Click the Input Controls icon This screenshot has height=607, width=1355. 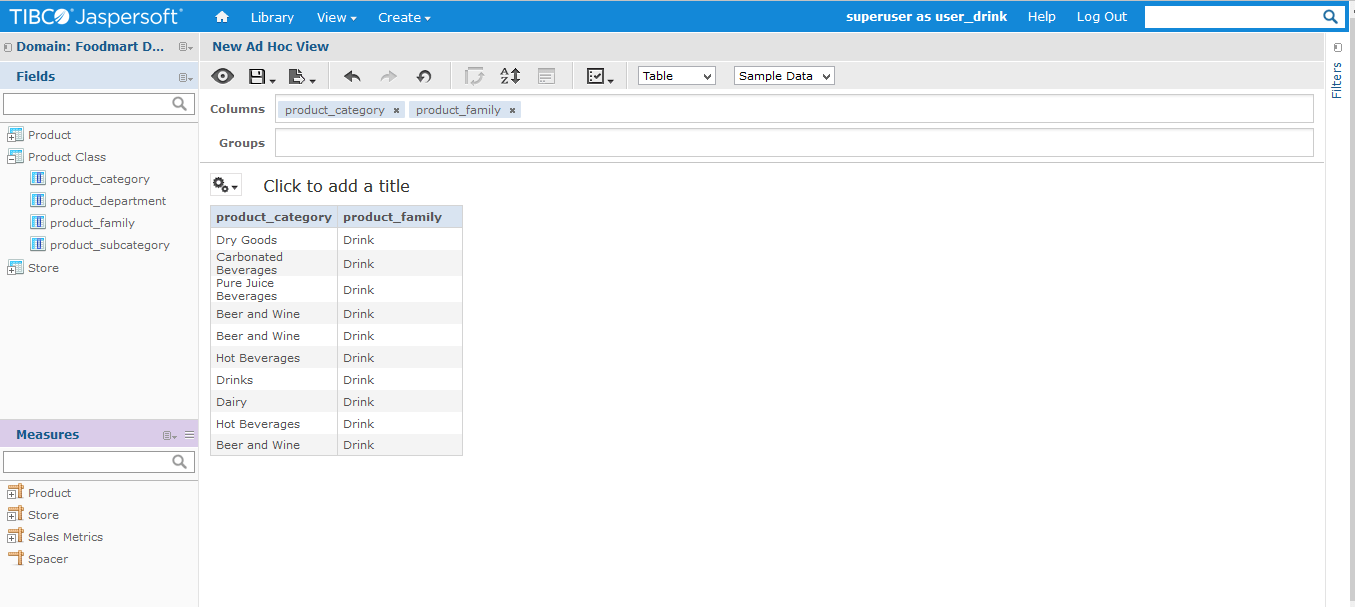[x=546, y=76]
